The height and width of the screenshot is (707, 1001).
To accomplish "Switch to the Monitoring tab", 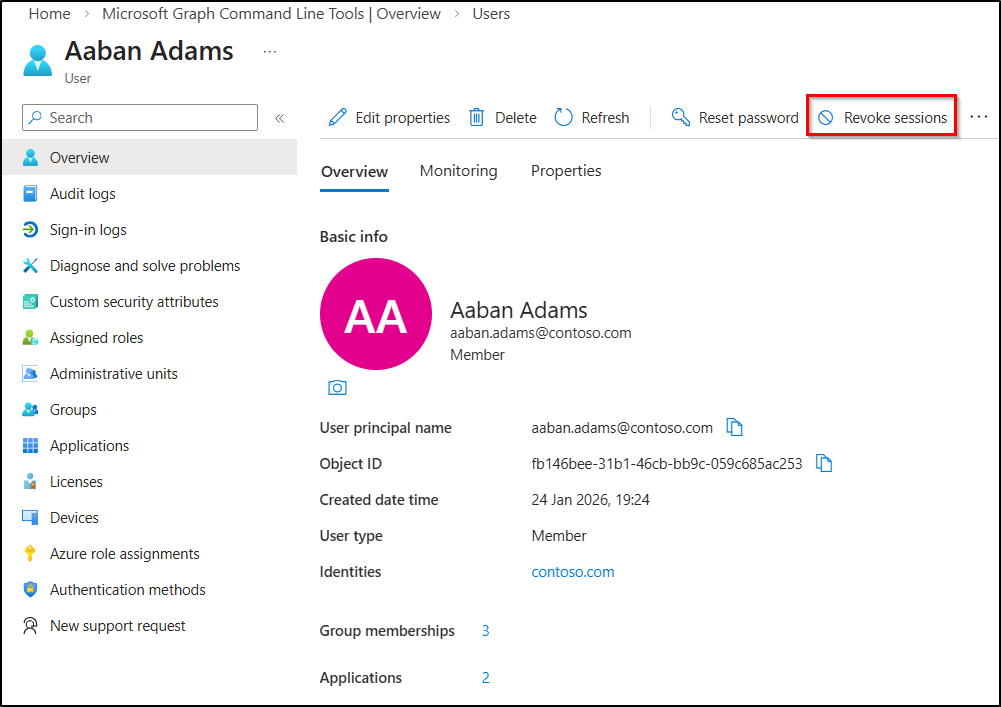I will 458,171.
